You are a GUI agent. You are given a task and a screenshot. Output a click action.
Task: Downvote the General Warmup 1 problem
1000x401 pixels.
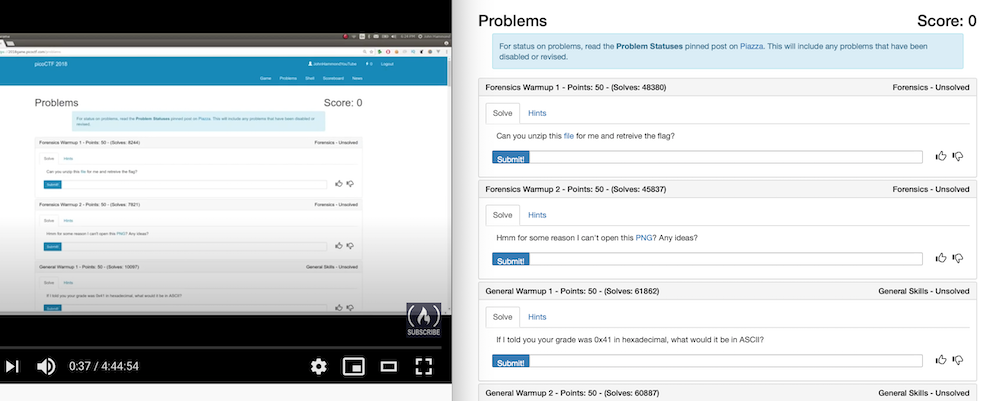coord(957,360)
